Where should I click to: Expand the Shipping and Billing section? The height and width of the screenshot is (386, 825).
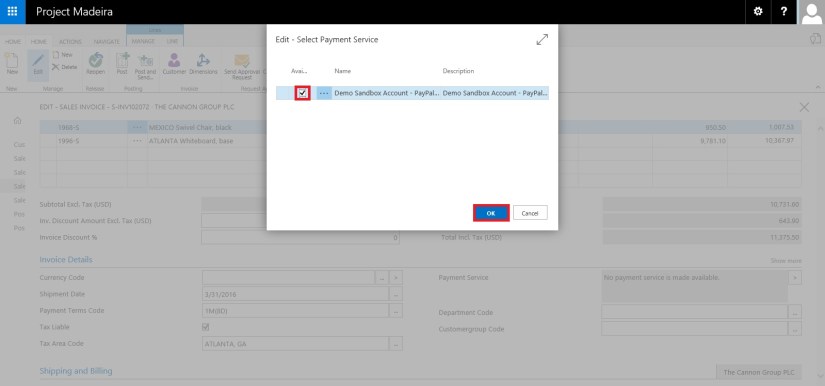click(x=76, y=371)
